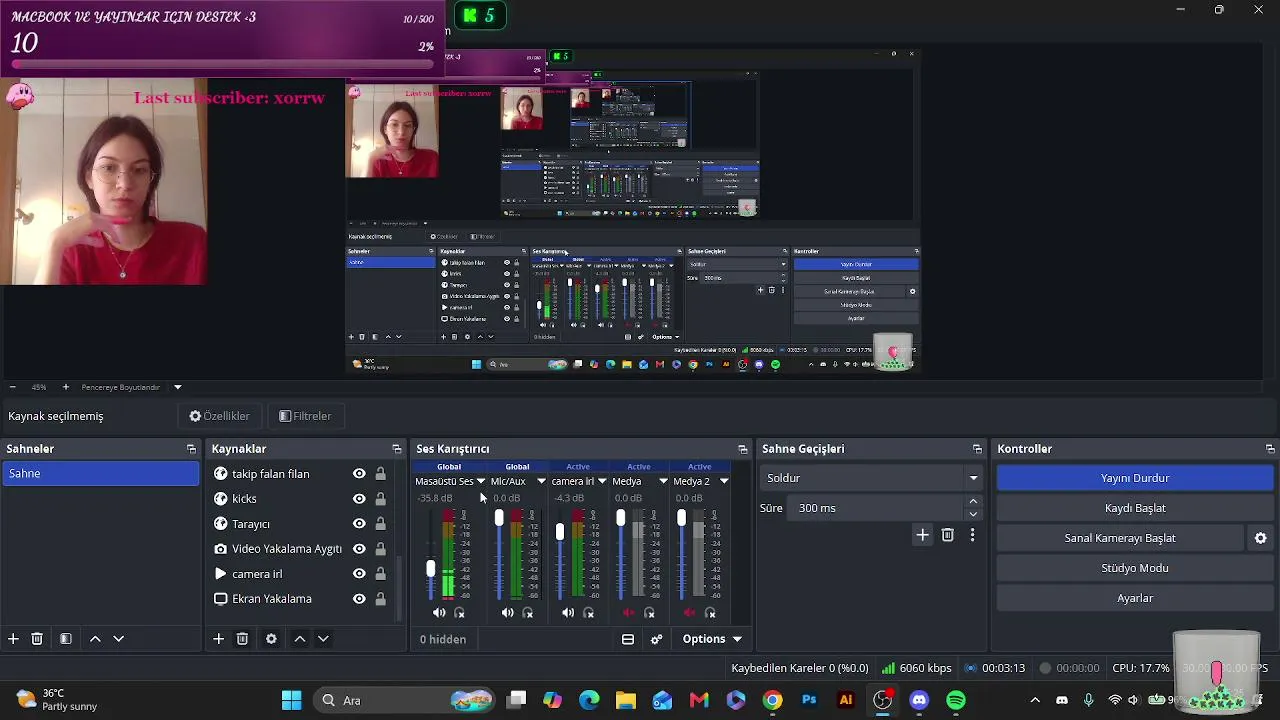The image size is (1280, 720).
Task: Toggle monitoring for camera irl channel
Action: [x=589, y=613]
